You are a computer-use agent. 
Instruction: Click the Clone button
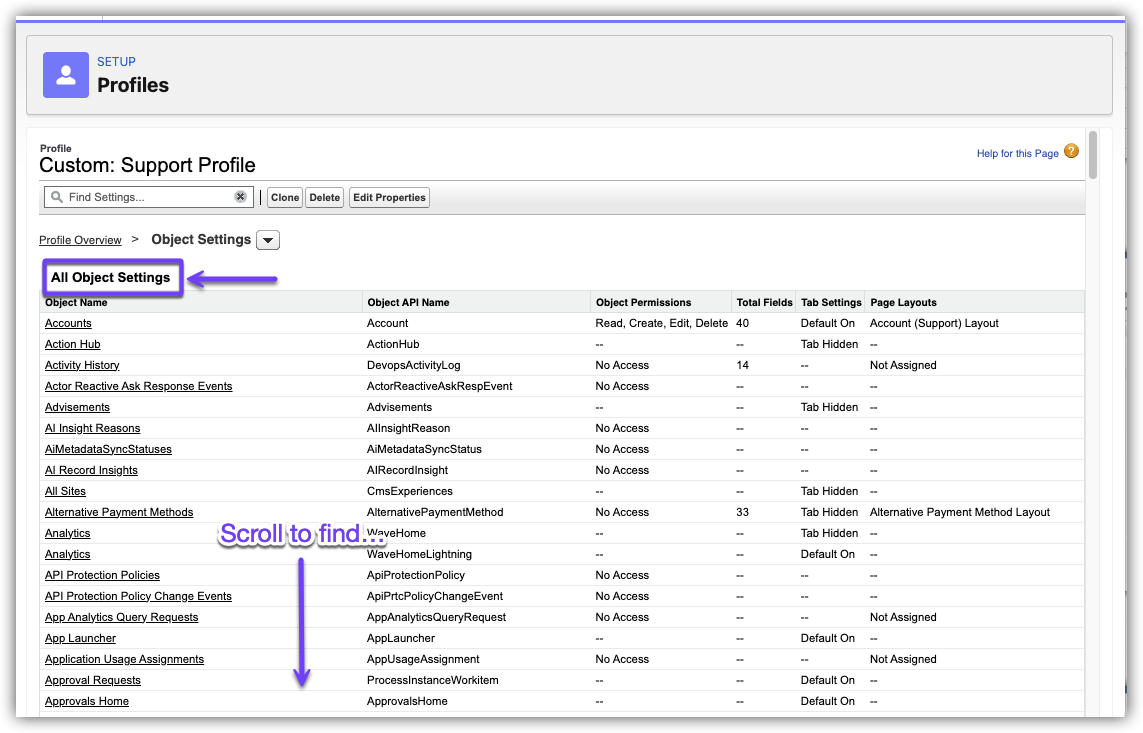tap(285, 198)
